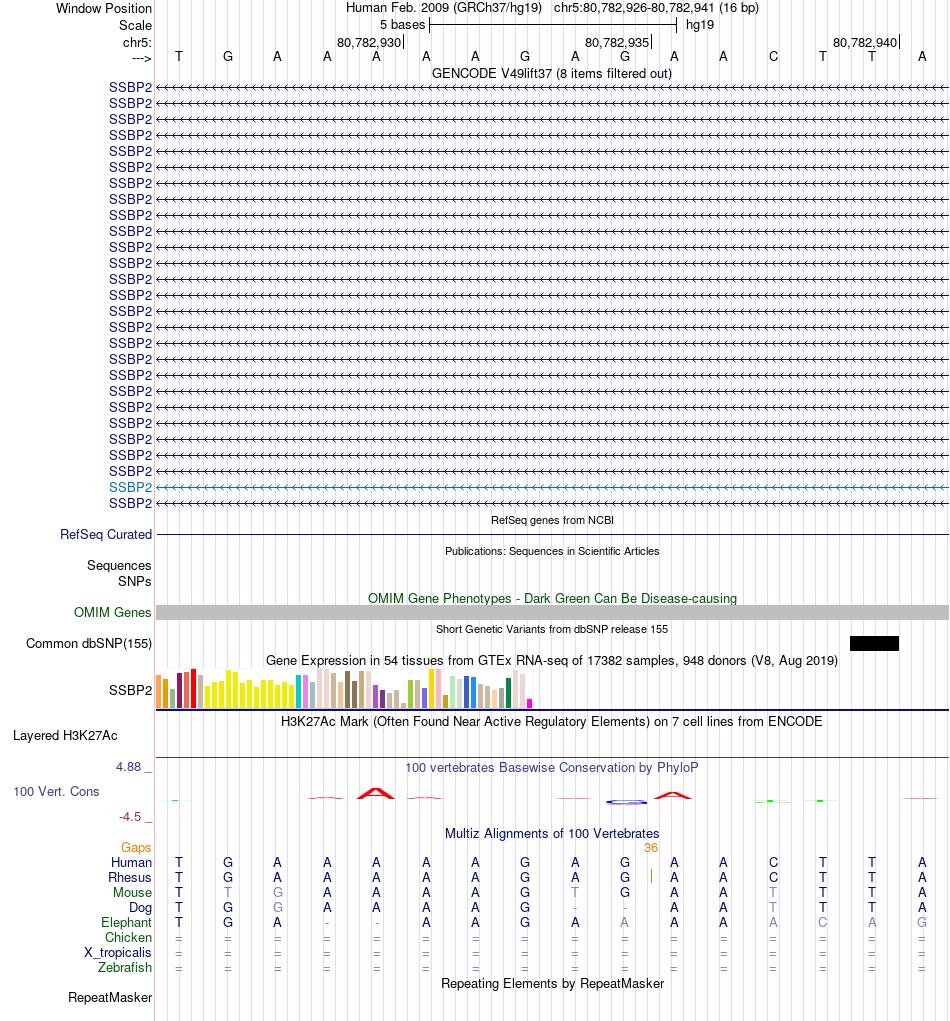Open the OMIM Gene Phenotypes track title

tap(552, 598)
